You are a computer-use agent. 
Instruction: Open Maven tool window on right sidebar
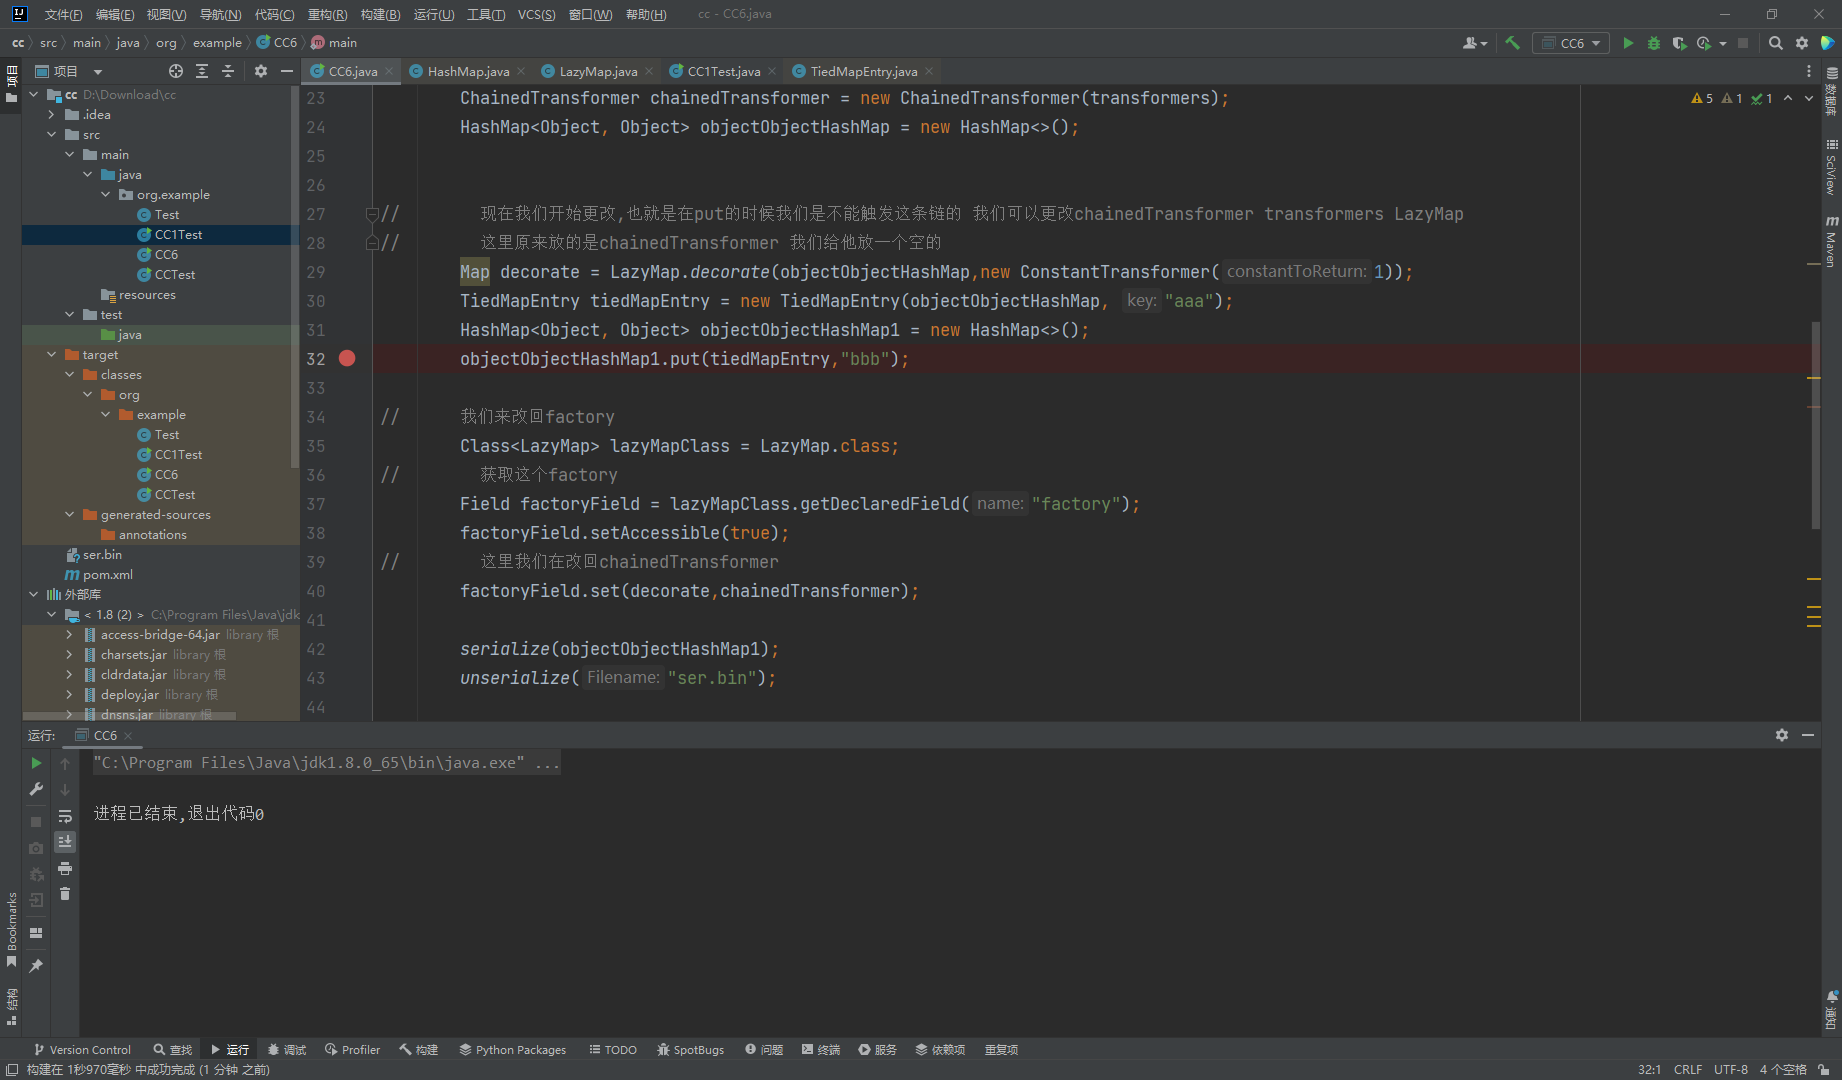(1831, 241)
